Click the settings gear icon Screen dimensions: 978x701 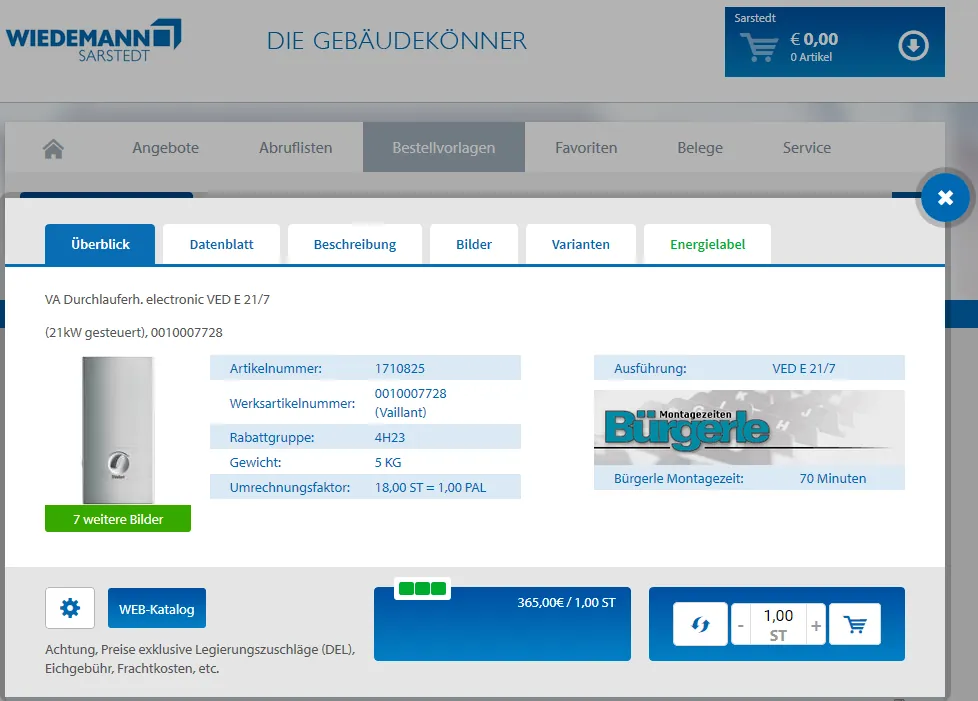(70, 608)
